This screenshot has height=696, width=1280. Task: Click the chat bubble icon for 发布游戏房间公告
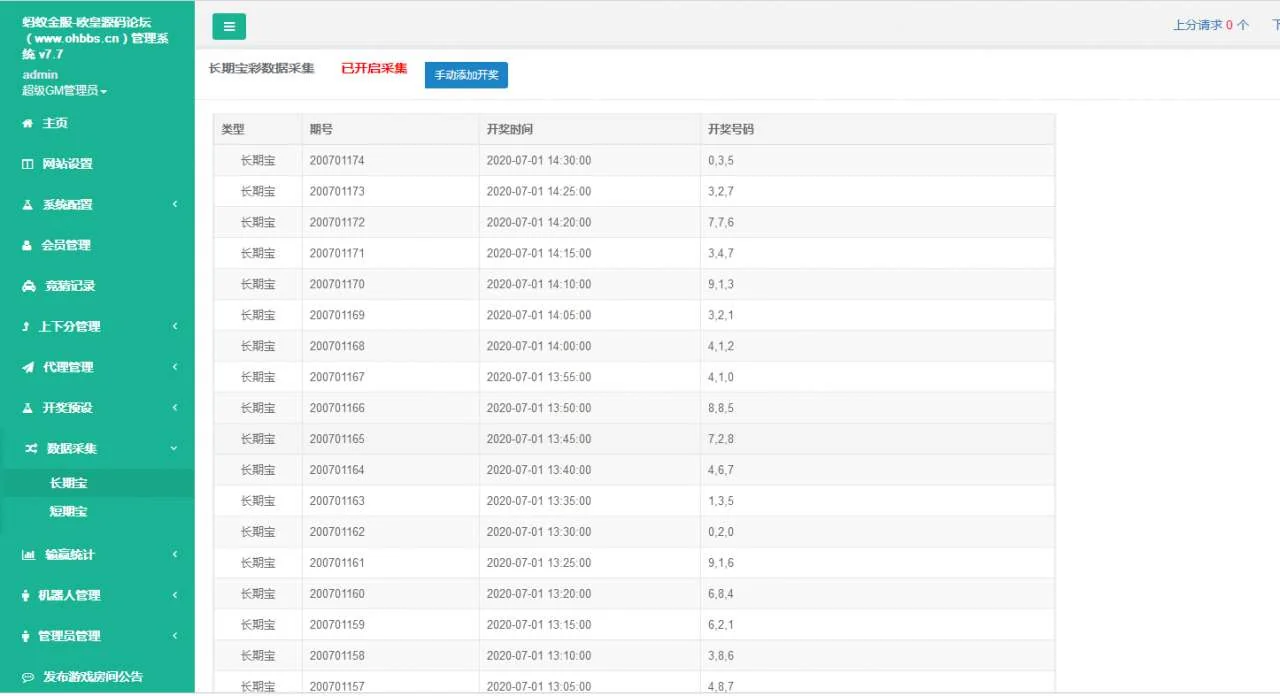coord(28,677)
